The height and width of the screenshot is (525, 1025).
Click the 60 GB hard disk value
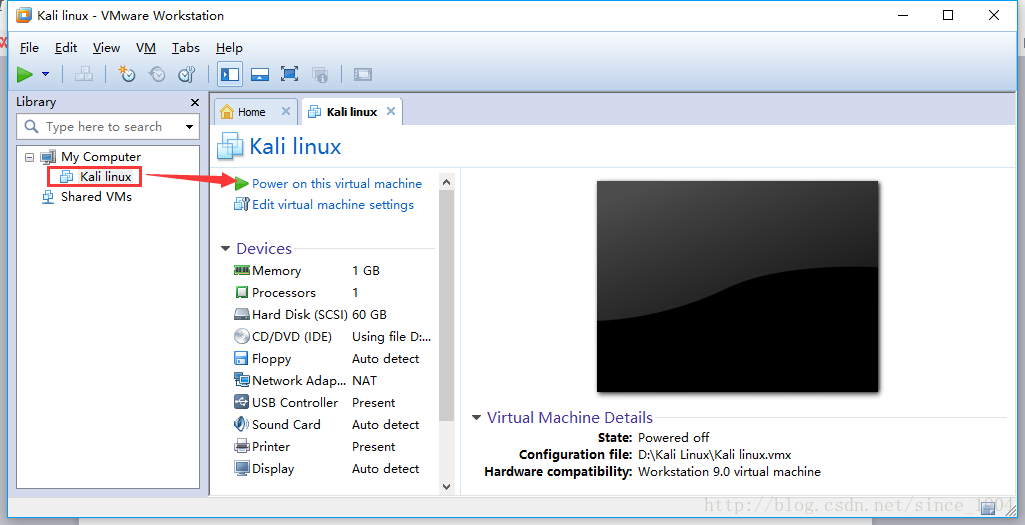[x=369, y=314]
